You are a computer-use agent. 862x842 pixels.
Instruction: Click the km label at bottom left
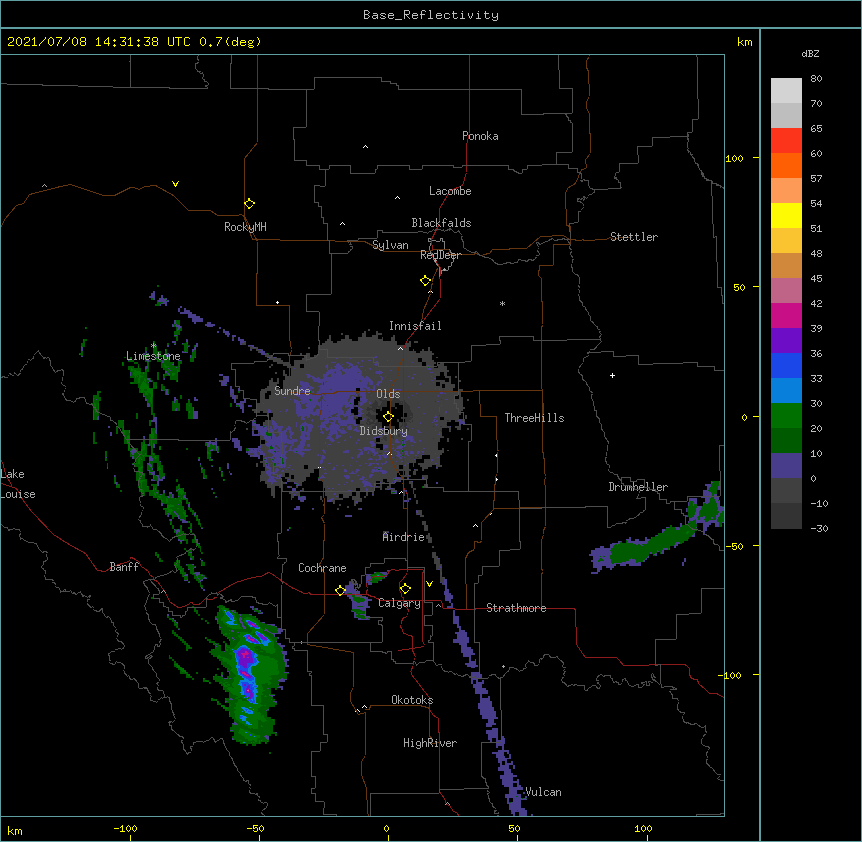(14, 830)
